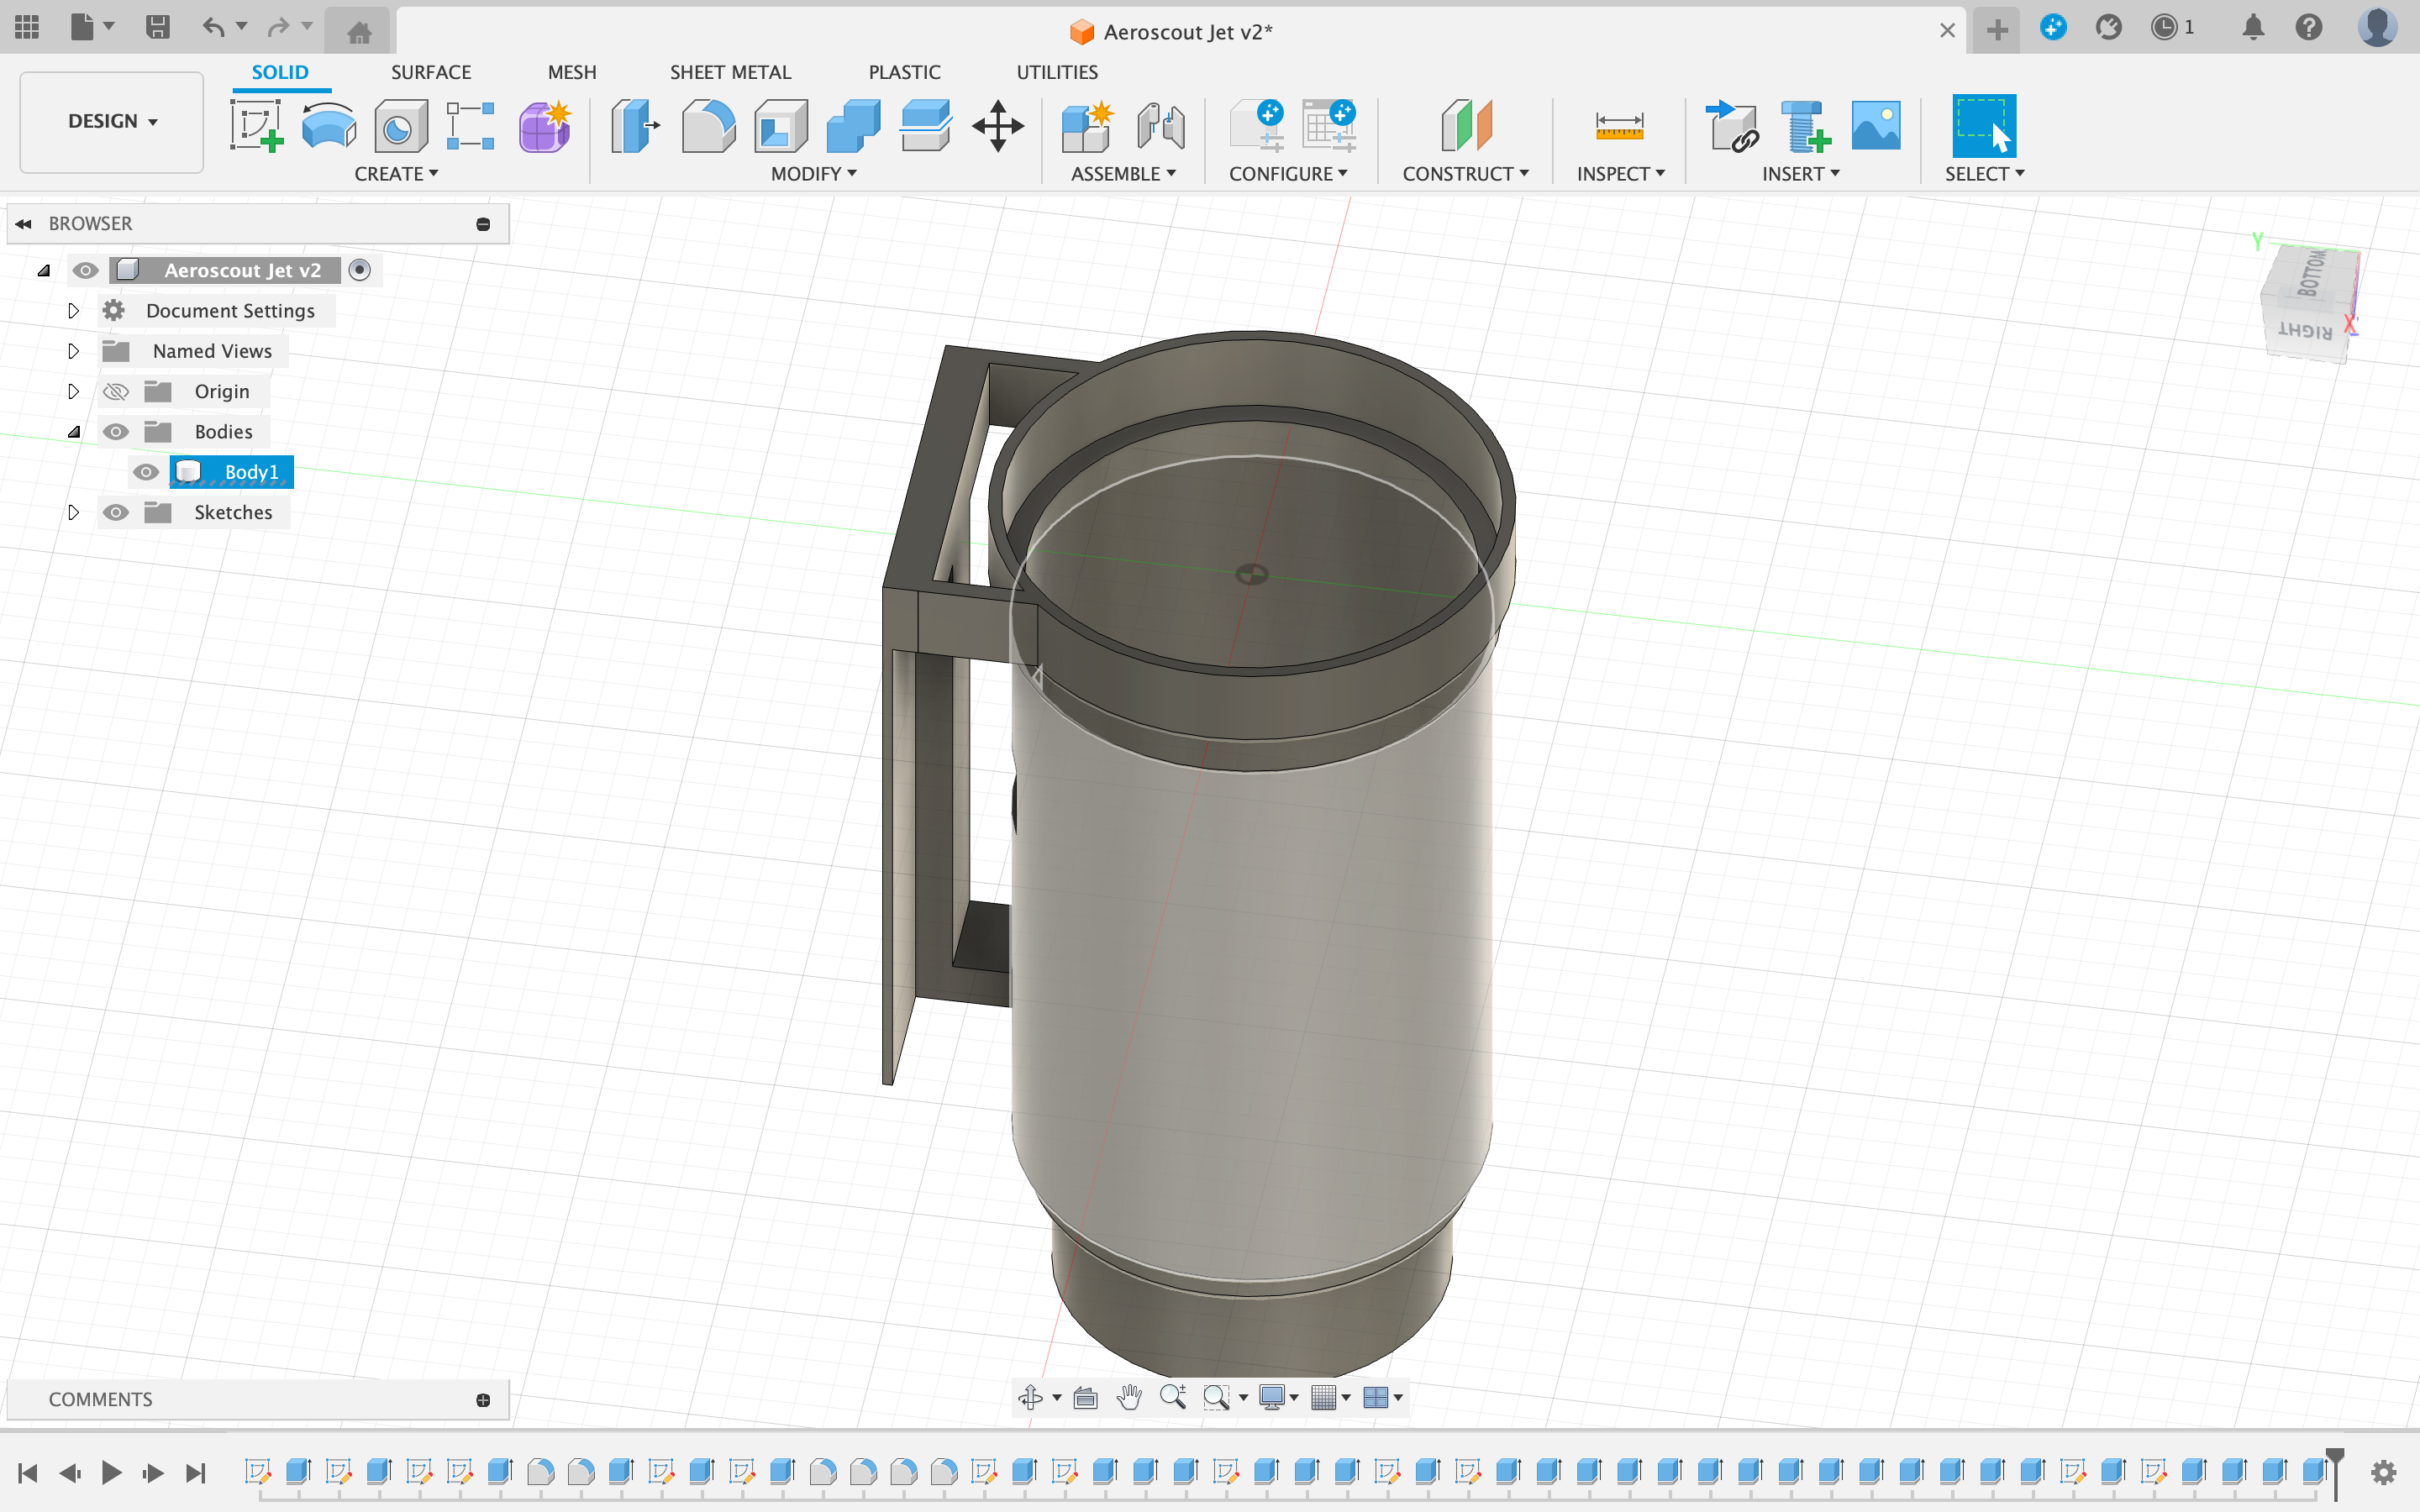The width and height of the screenshot is (2420, 1512).
Task: Select the Press Pull tool
Action: coord(636,126)
